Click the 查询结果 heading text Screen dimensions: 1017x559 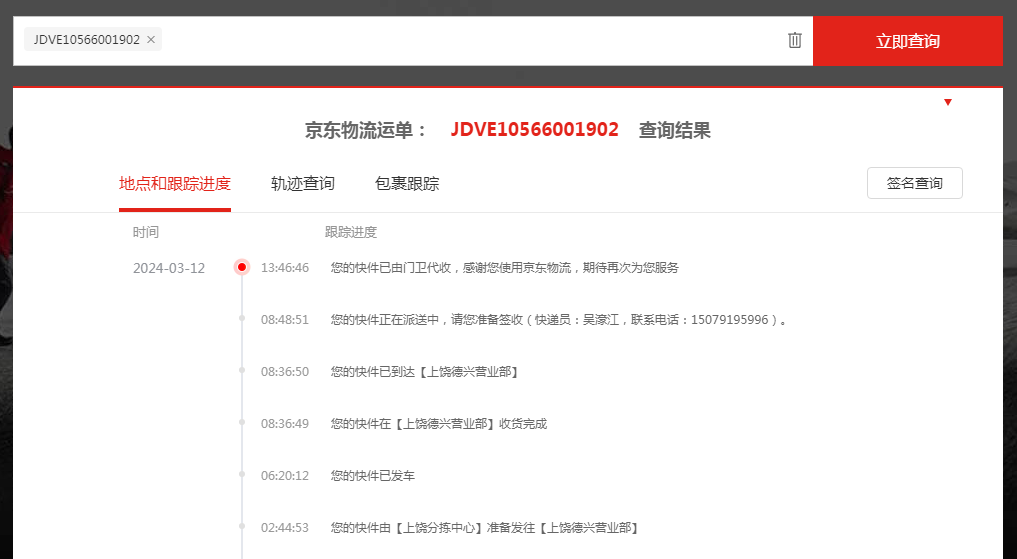(x=675, y=130)
